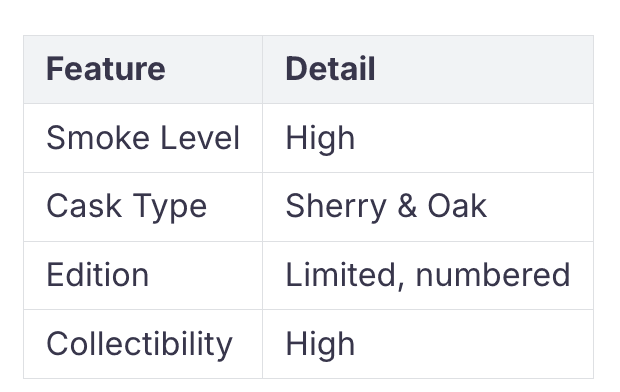Click the word numbered in Edition row
The width and height of the screenshot is (620, 392).
tap(493, 275)
